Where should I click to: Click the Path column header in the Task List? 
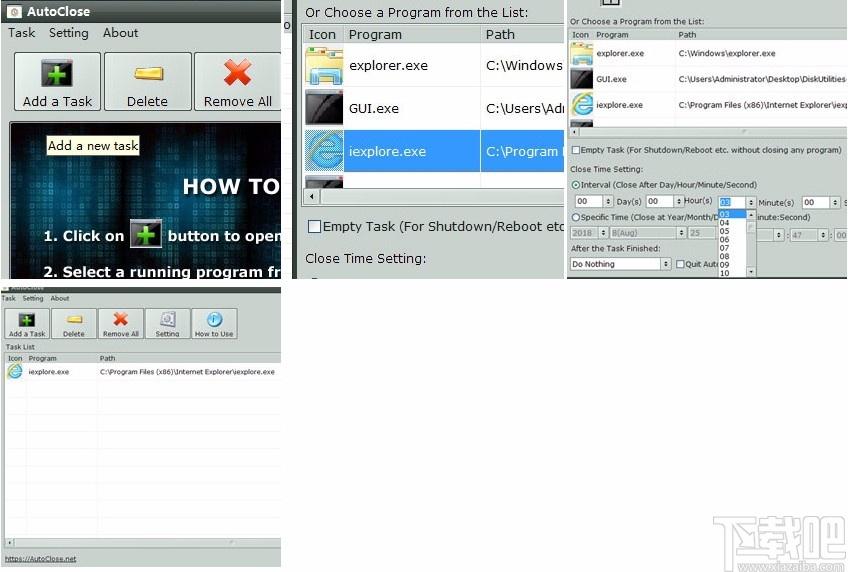point(189,358)
